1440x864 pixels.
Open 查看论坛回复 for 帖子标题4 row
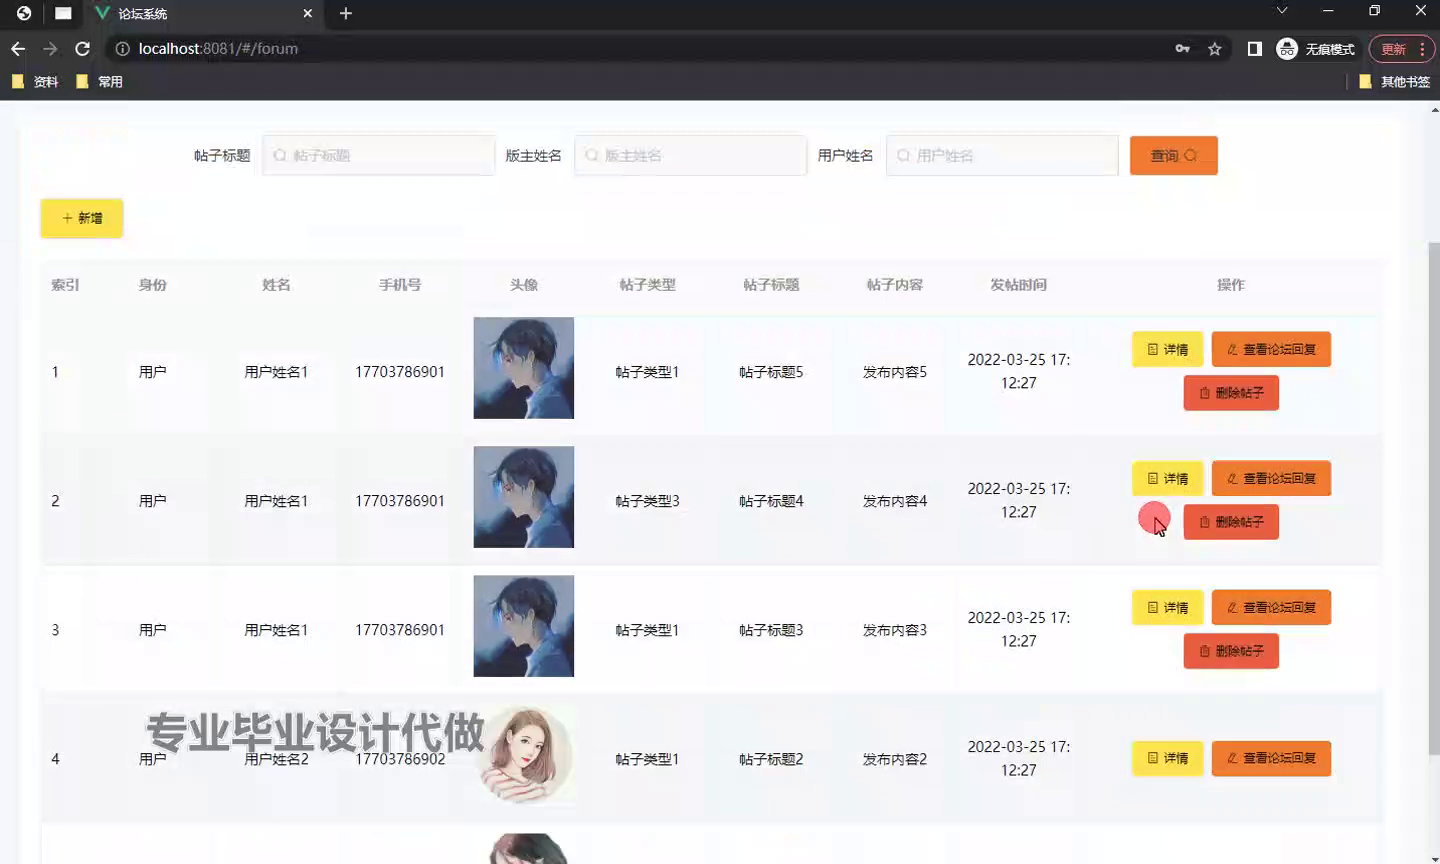point(1271,478)
